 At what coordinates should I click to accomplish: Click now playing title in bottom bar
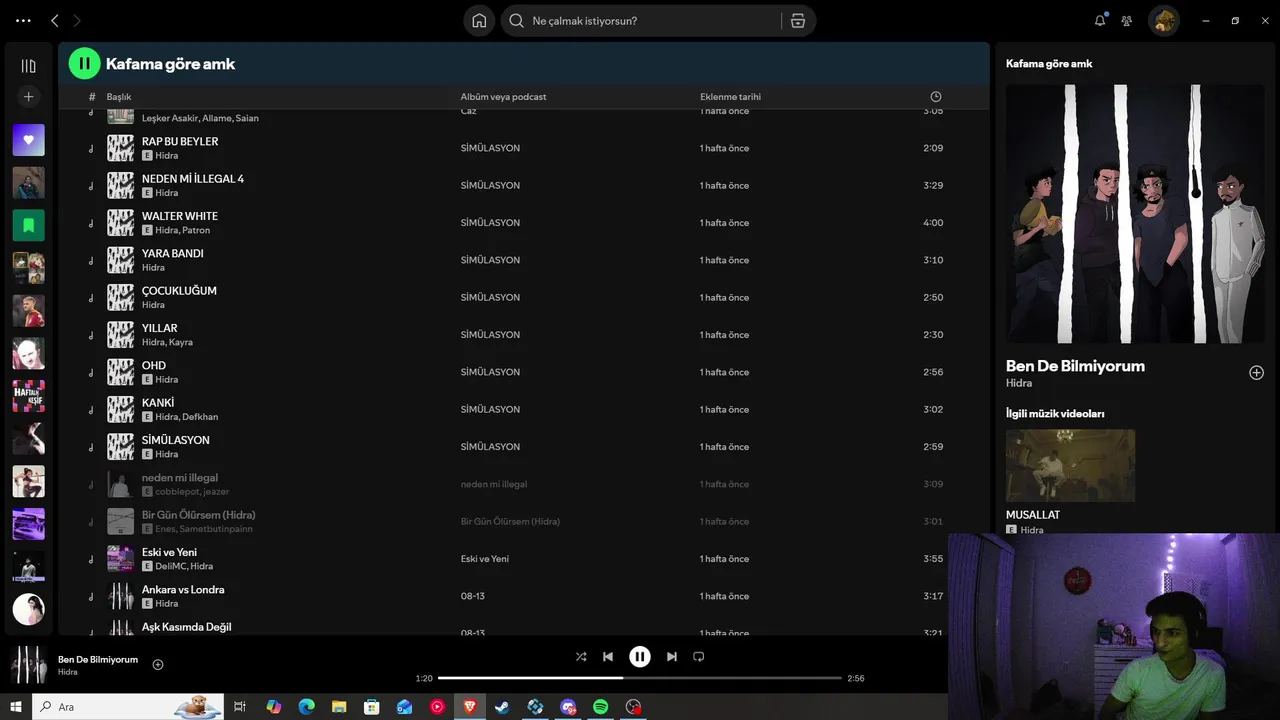98,660
